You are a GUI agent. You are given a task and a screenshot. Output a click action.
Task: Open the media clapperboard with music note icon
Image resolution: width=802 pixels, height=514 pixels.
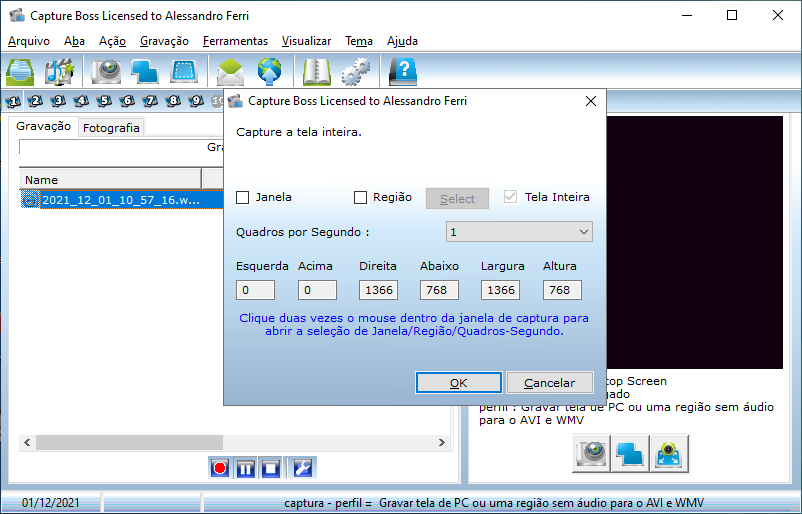click(59, 72)
